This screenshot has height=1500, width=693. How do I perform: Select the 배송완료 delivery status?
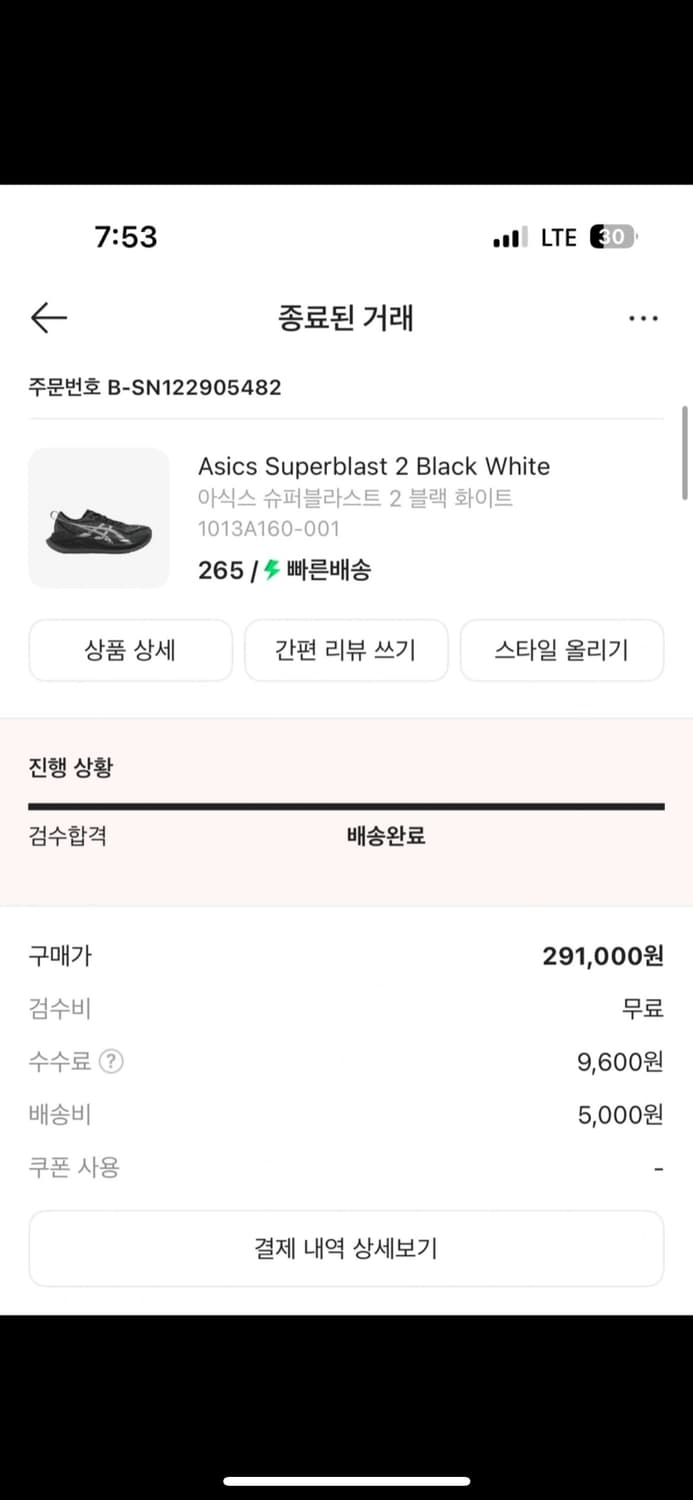click(385, 836)
